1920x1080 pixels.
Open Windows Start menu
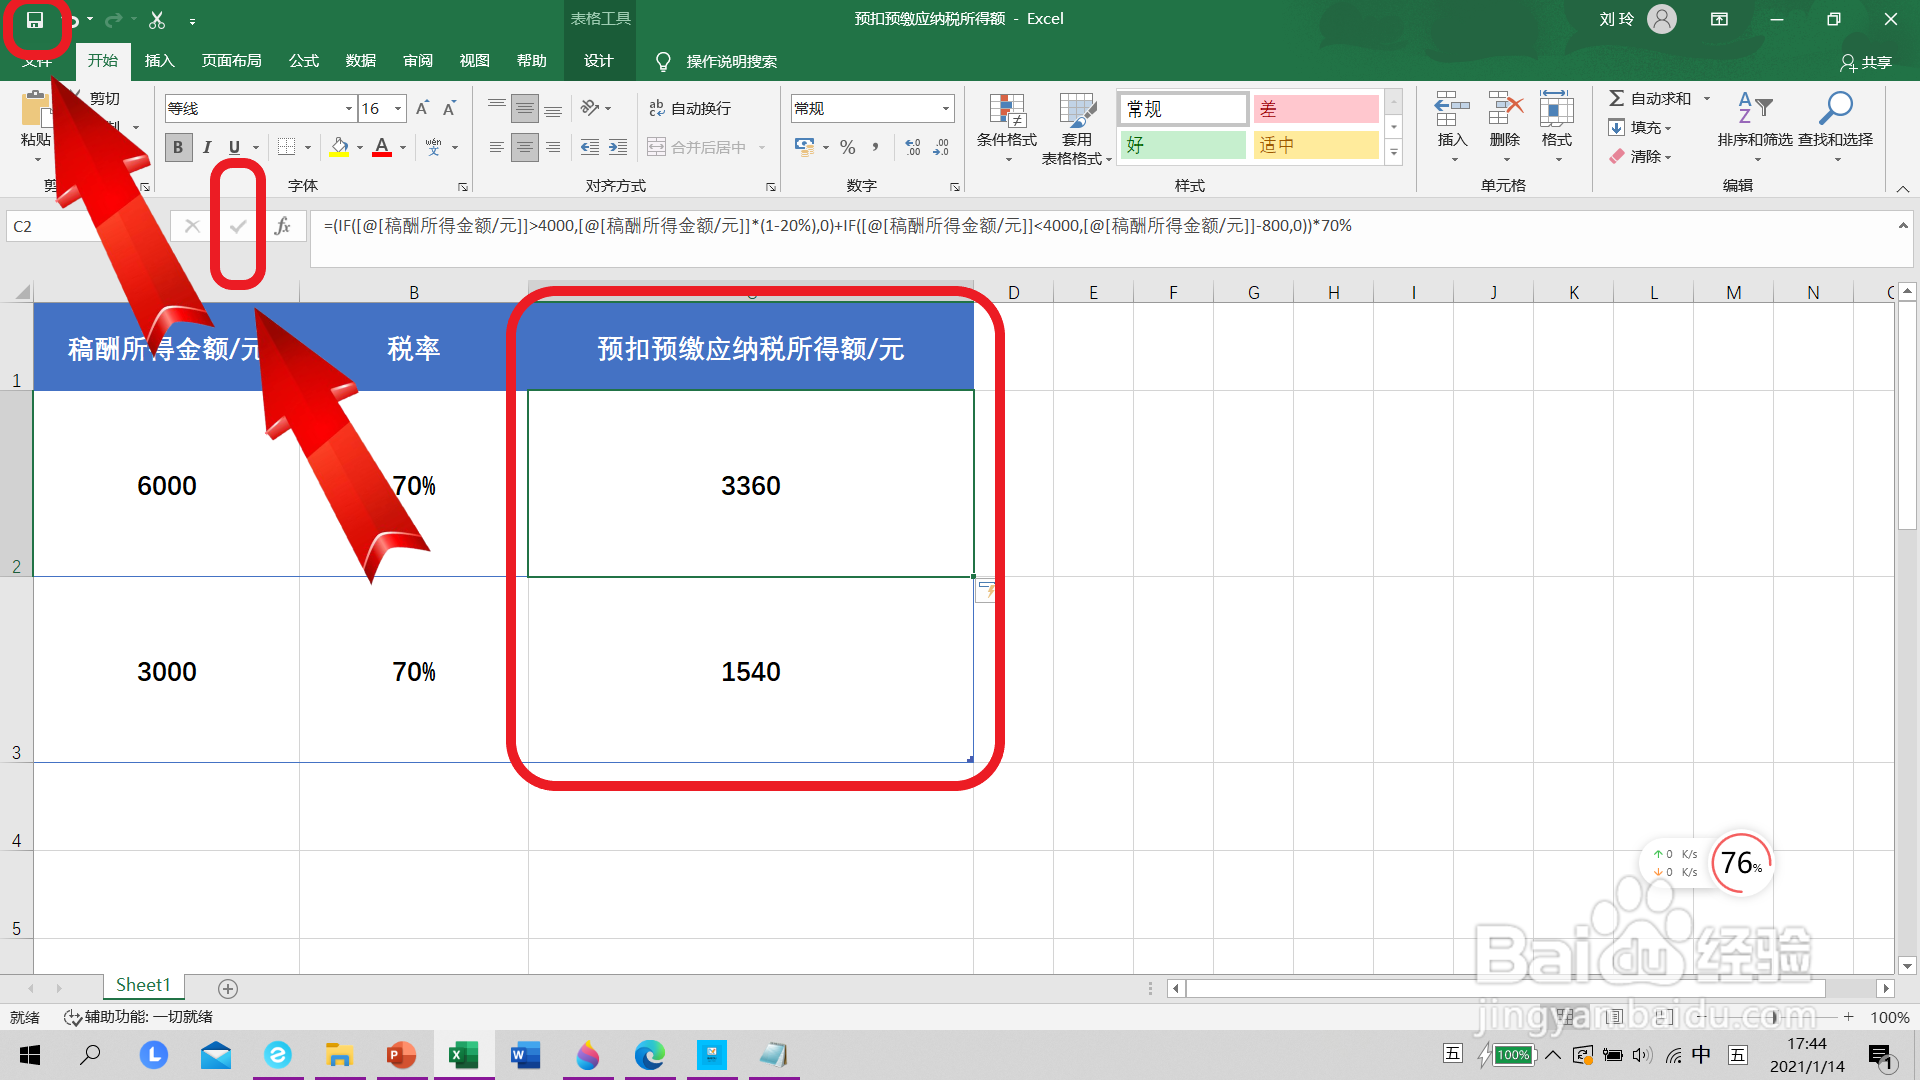pos(30,1054)
